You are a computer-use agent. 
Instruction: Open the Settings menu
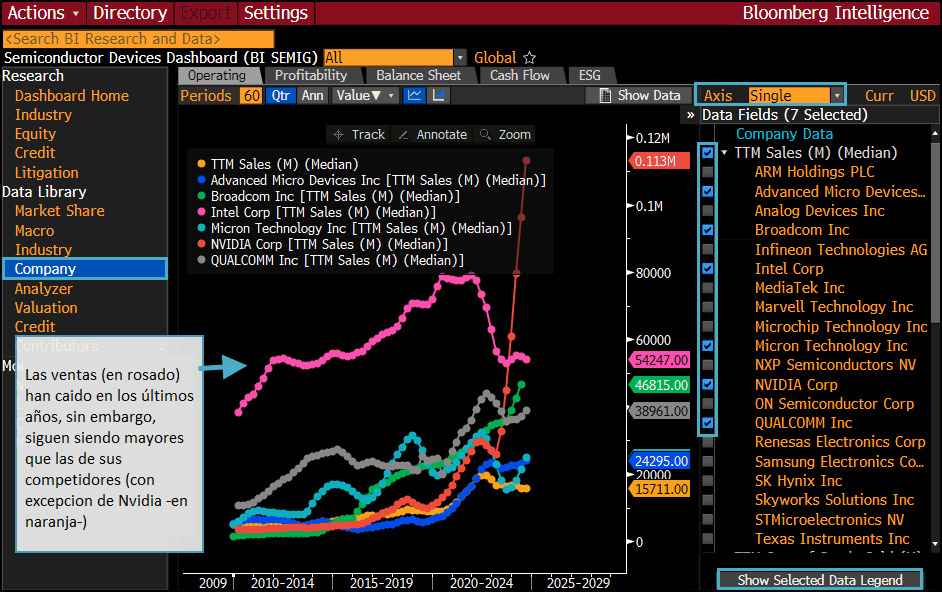tap(276, 13)
